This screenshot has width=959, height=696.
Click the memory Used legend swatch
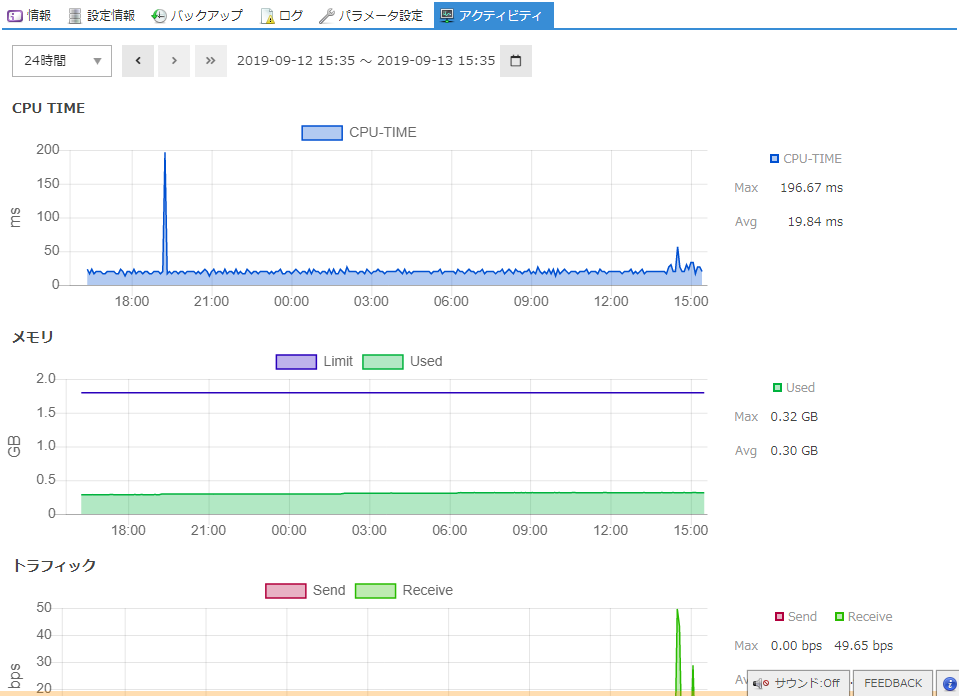point(383,362)
